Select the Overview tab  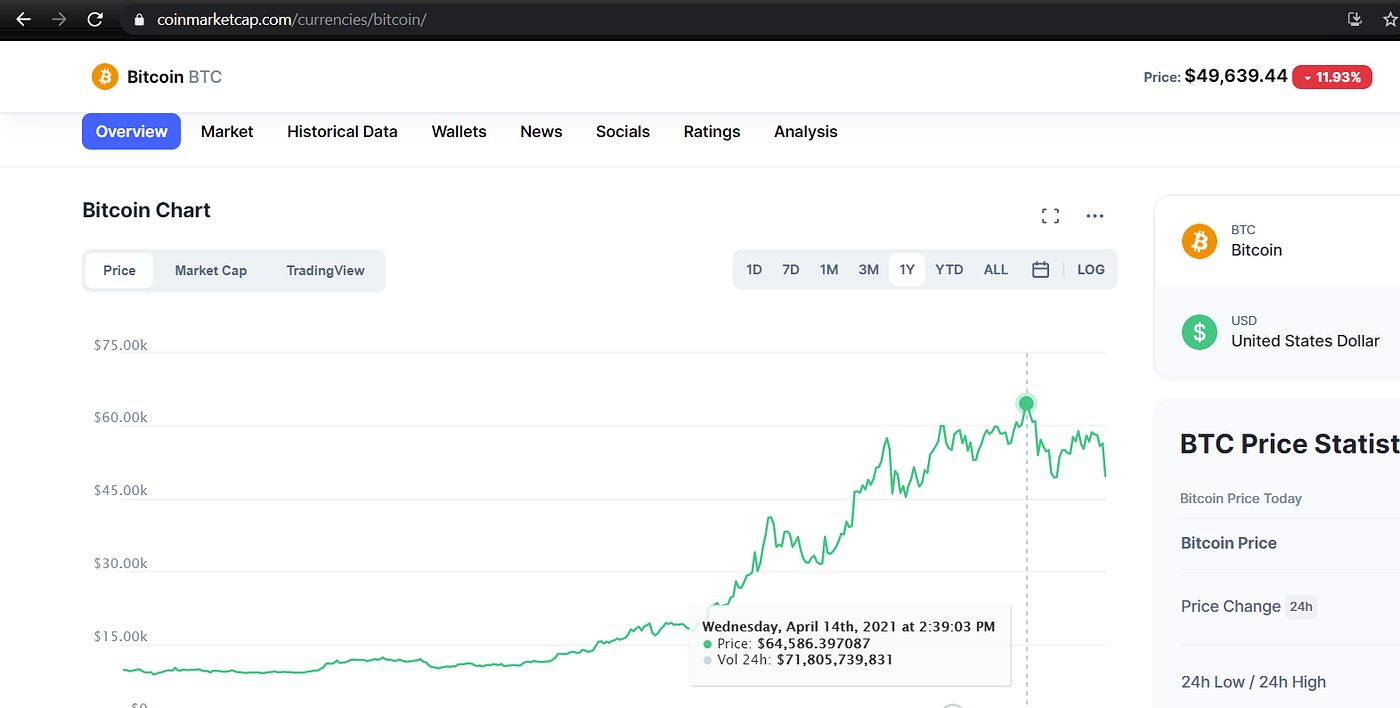pyautogui.click(x=131, y=131)
